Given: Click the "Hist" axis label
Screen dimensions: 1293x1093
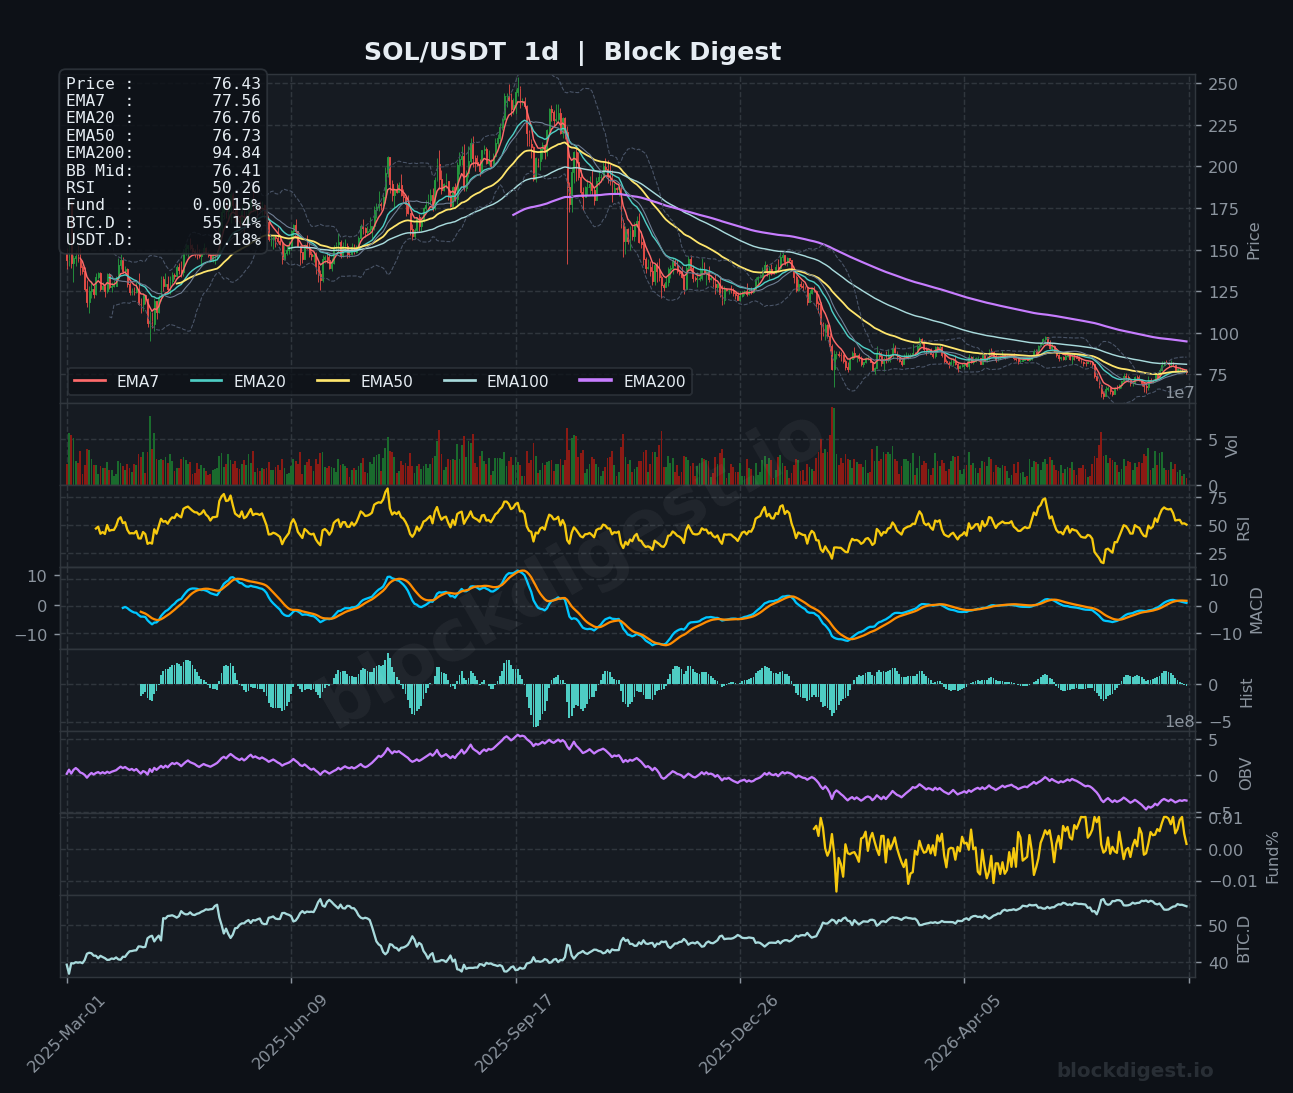Looking at the screenshot, I should tap(1246, 692).
